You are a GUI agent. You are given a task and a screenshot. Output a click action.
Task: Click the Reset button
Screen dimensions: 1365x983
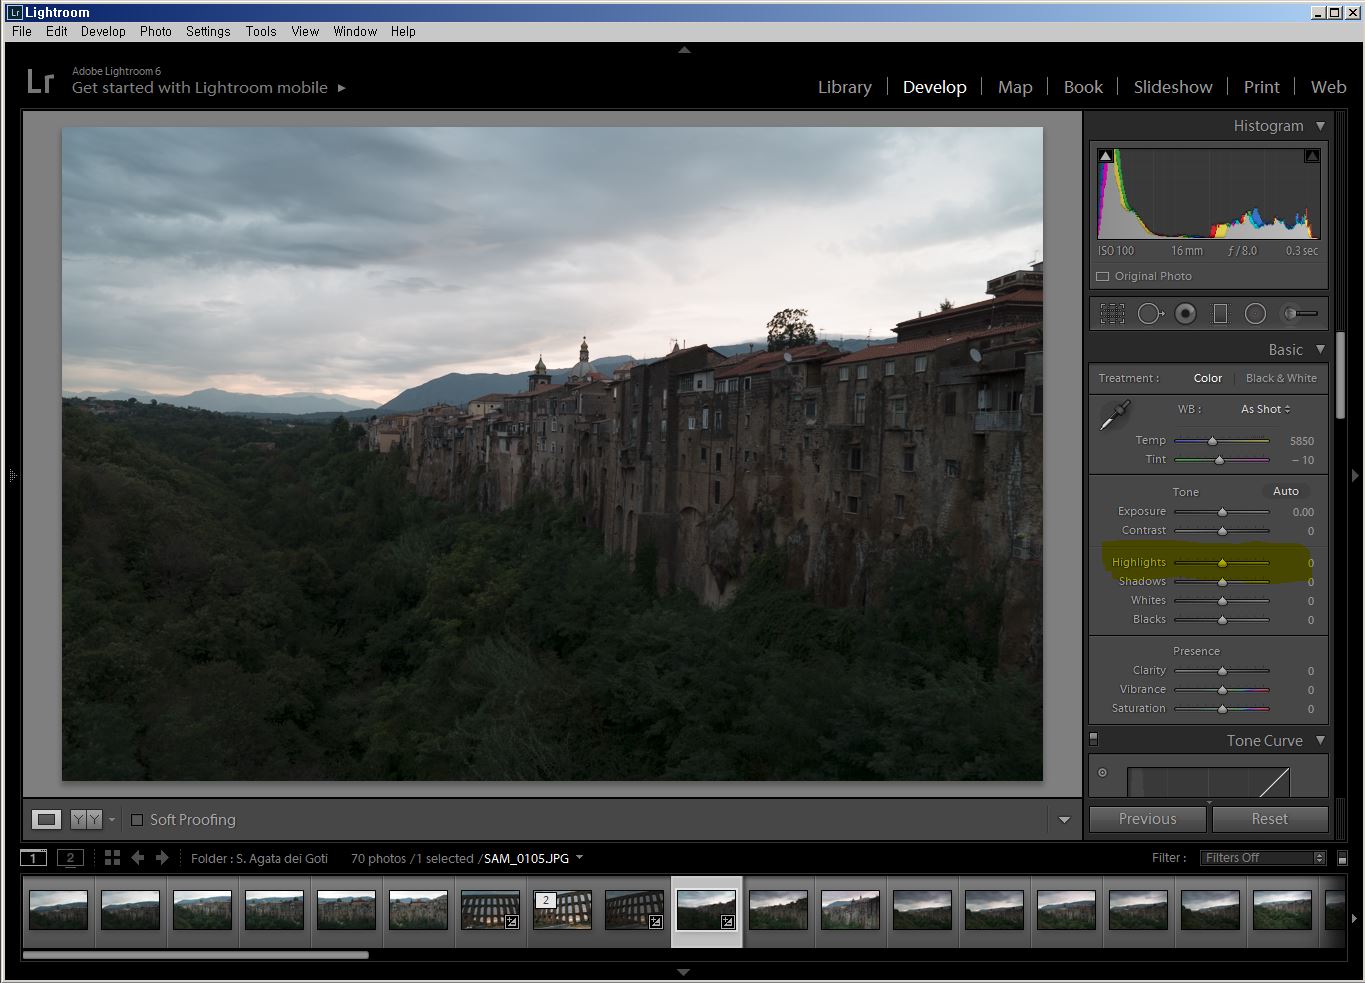(x=1269, y=819)
